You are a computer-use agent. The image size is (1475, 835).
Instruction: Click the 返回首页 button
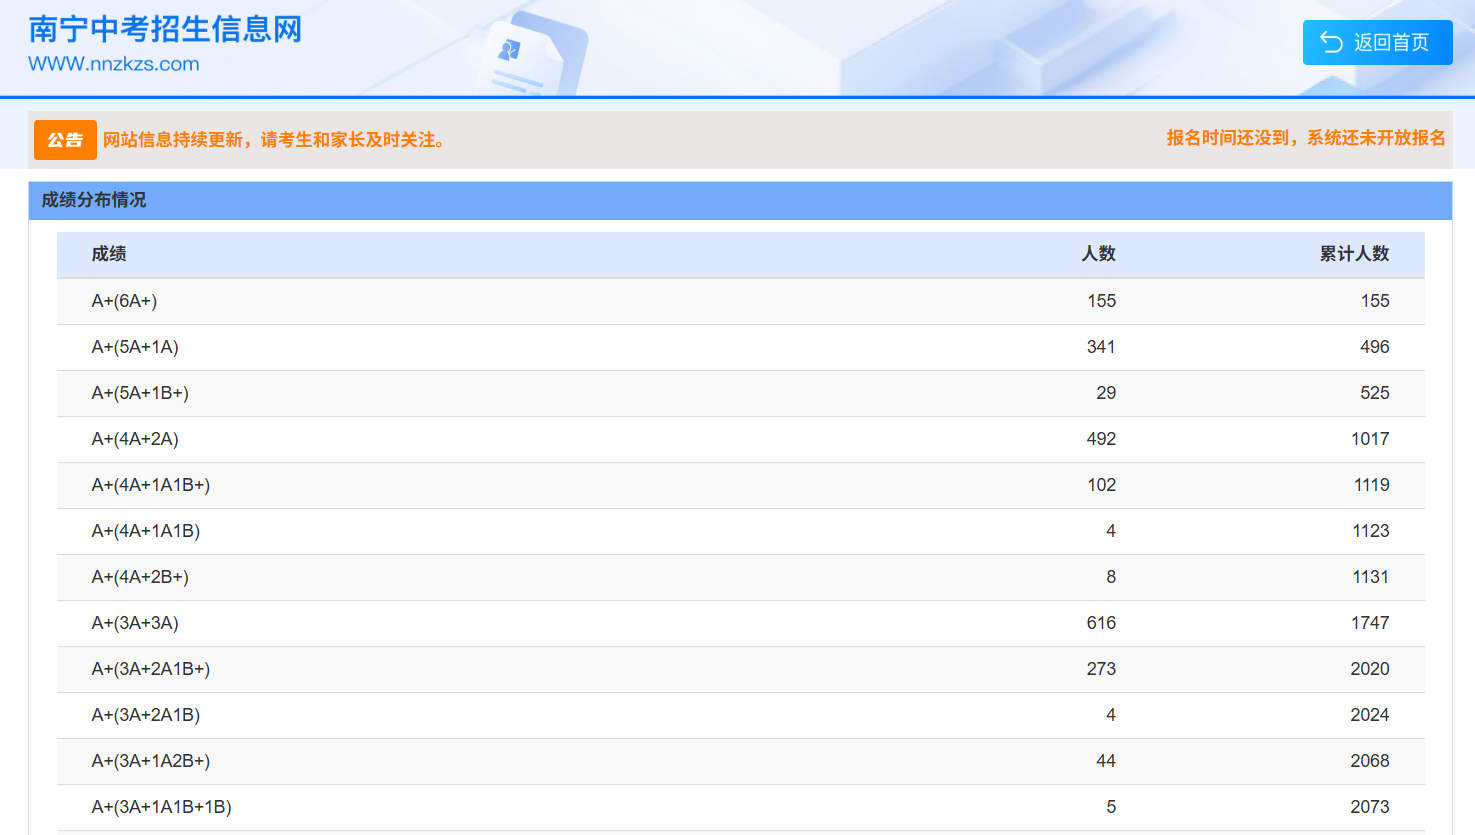click(1377, 42)
